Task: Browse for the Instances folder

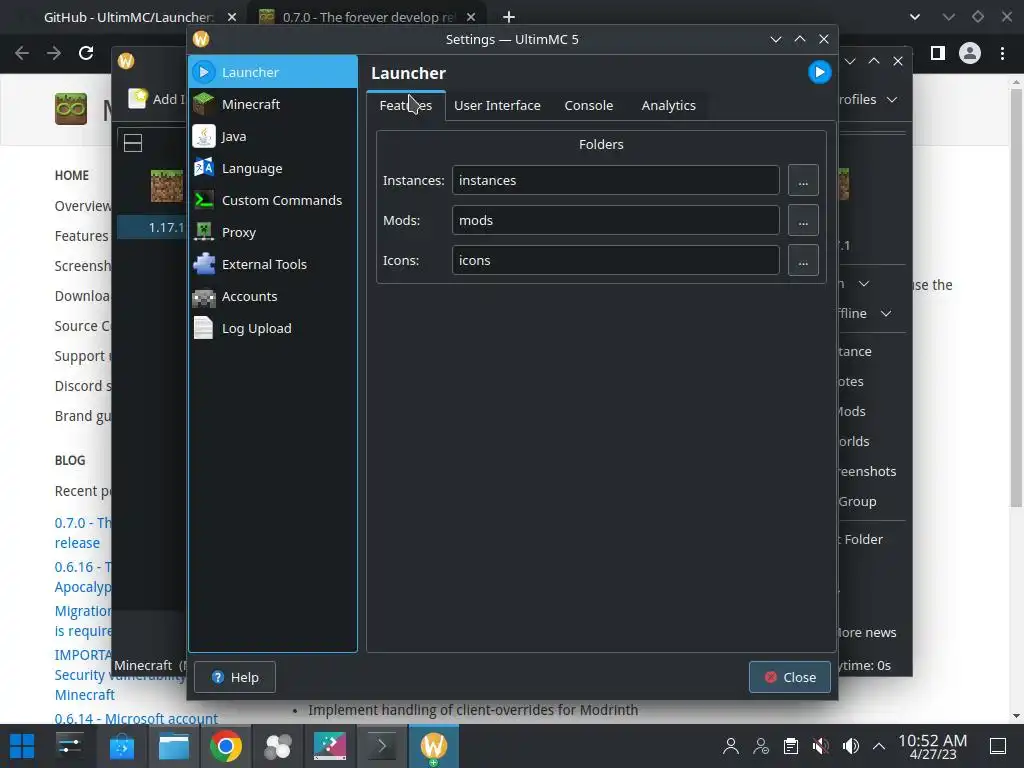Action: click(x=803, y=180)
